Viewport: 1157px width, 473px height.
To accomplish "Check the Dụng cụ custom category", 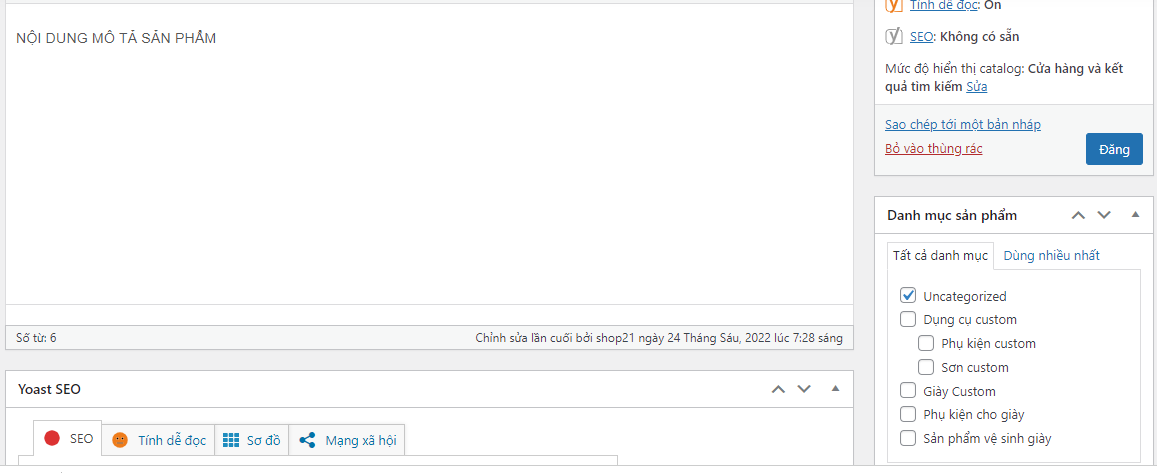I will click(x=908, y=320).
